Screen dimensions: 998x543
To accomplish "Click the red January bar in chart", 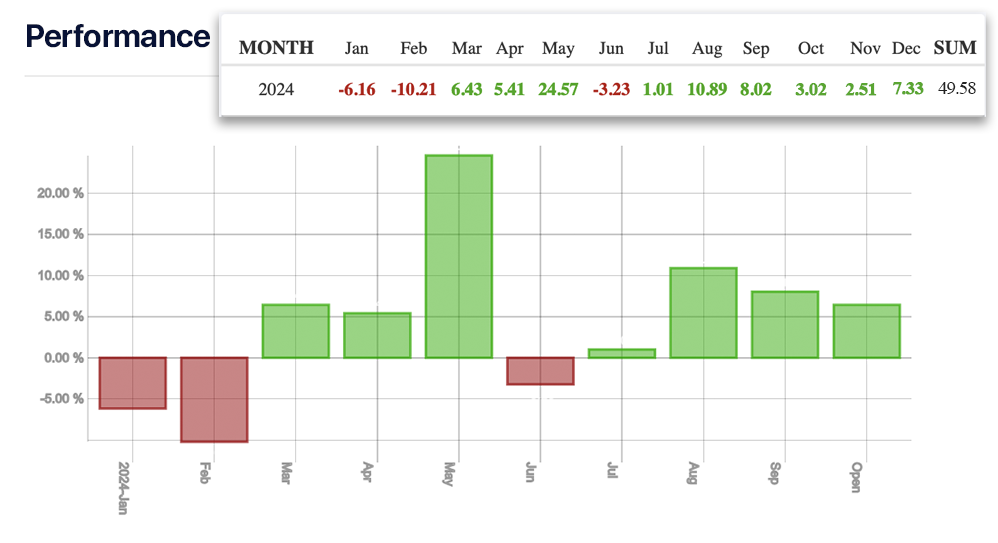I will [132, 383].
